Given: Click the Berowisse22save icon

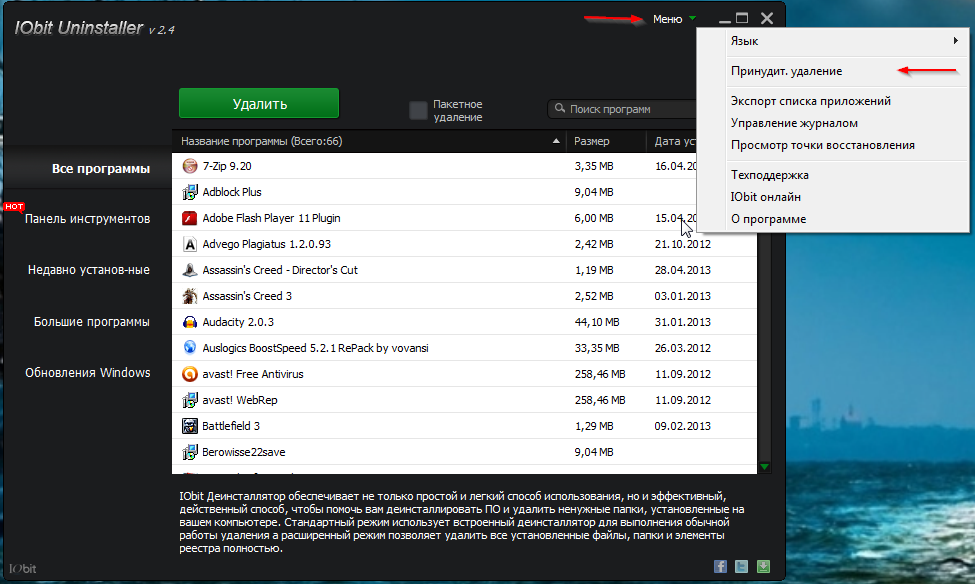Looking at the screenshot, I should (190, 452).
